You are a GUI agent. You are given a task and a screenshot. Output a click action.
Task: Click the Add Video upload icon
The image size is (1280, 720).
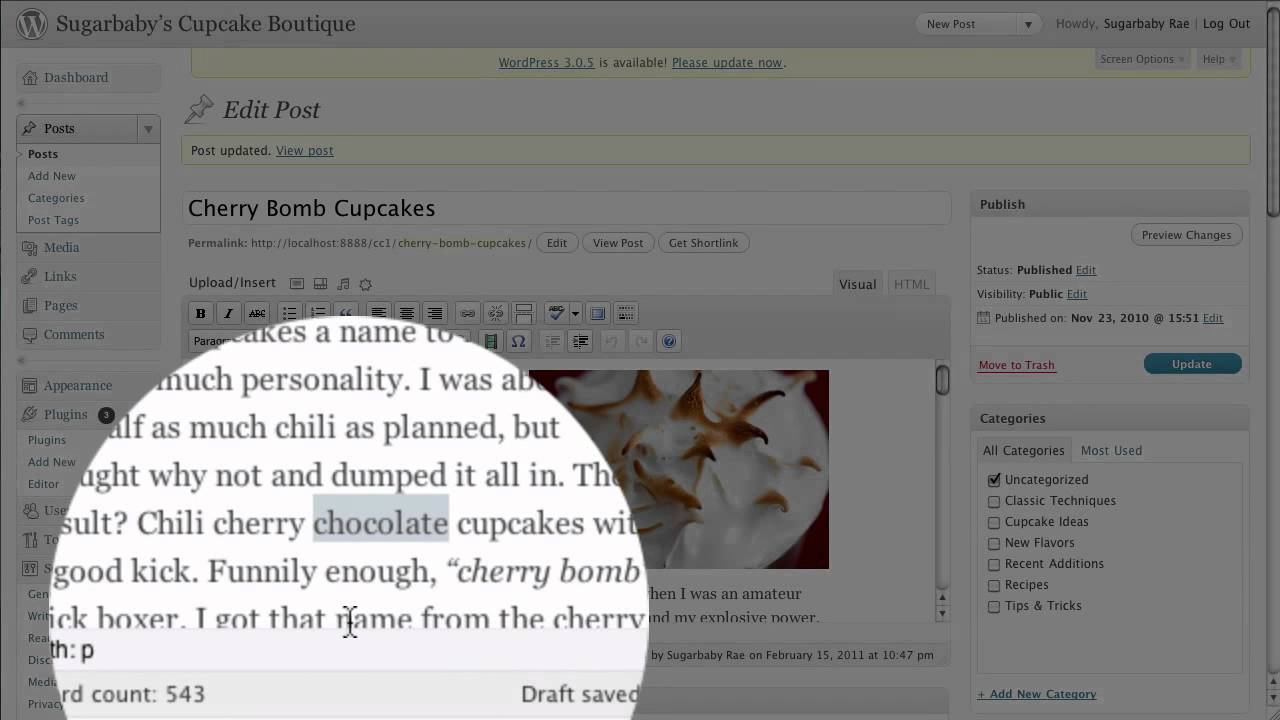(x=320, y=284)
